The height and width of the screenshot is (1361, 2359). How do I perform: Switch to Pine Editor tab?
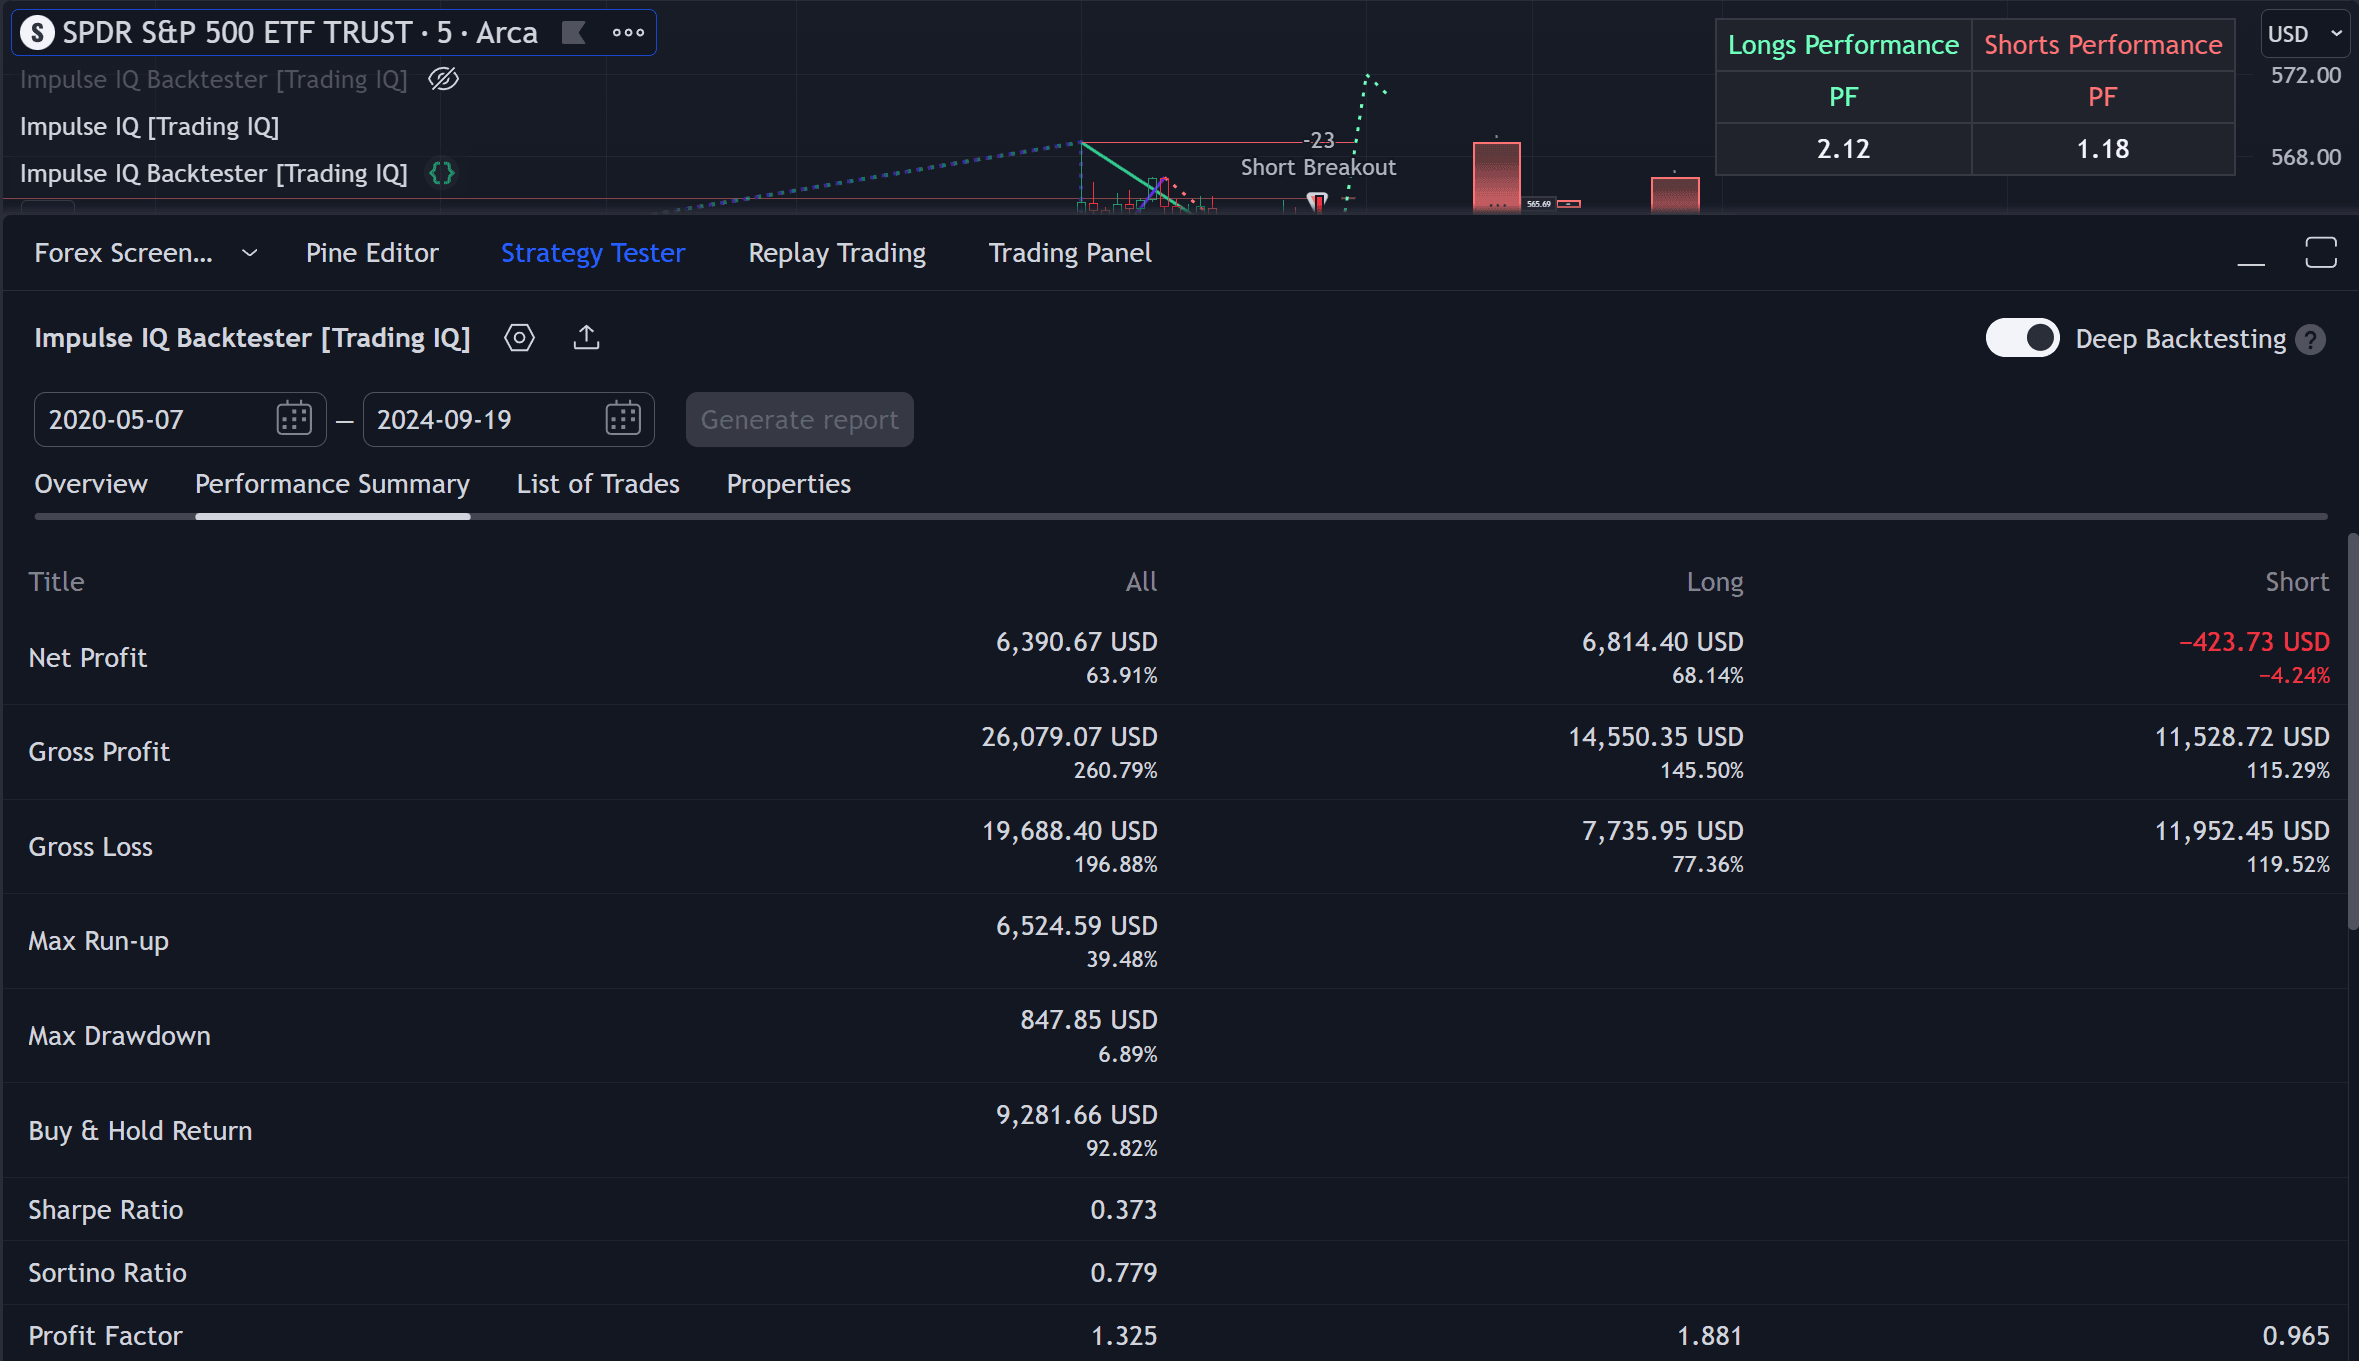pos(372,253)
